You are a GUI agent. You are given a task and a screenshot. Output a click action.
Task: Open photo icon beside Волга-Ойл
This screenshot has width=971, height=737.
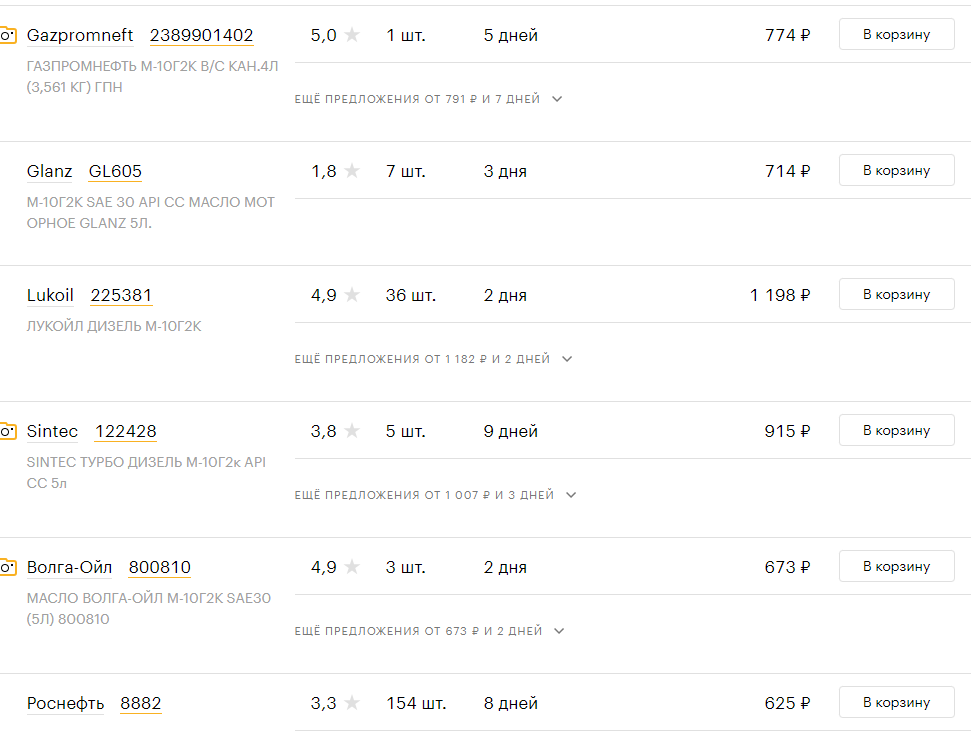7,567
